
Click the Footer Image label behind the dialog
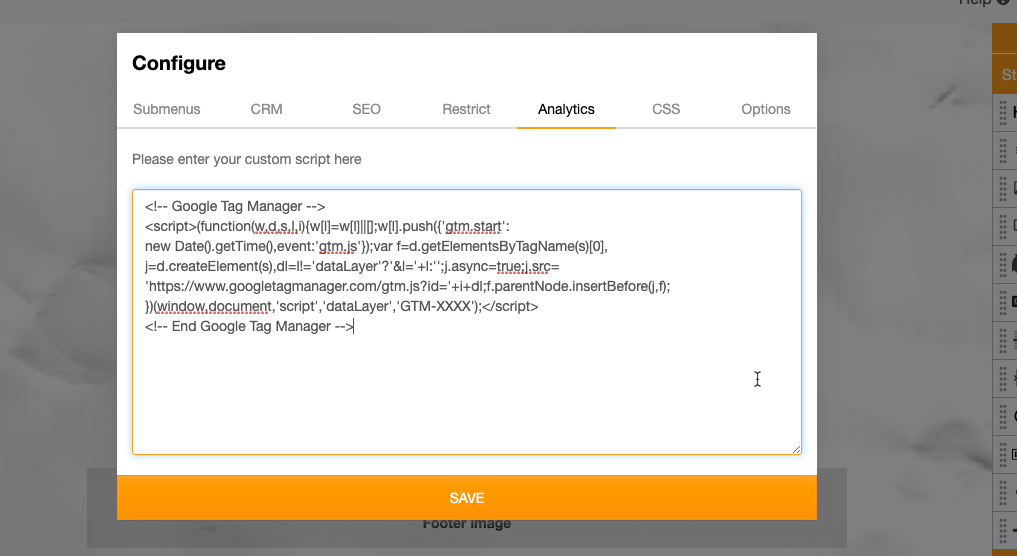(466, 524)
